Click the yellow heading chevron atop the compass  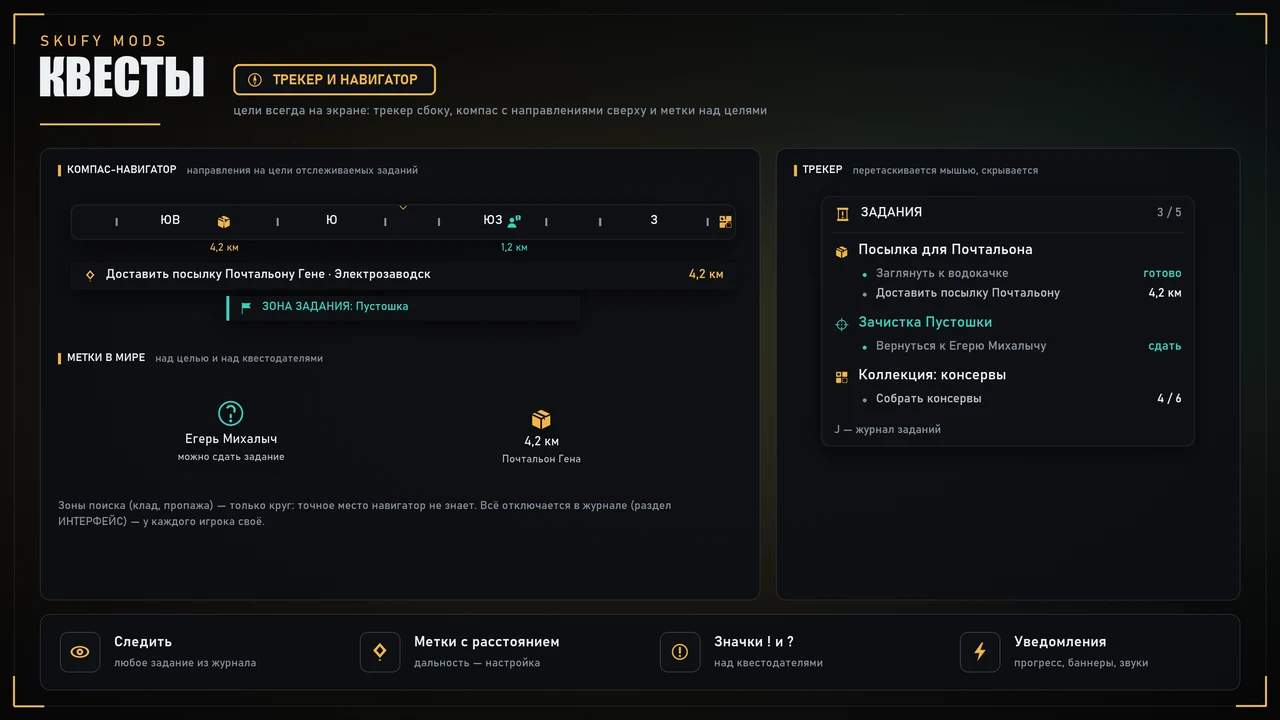[x=403, y=207]
